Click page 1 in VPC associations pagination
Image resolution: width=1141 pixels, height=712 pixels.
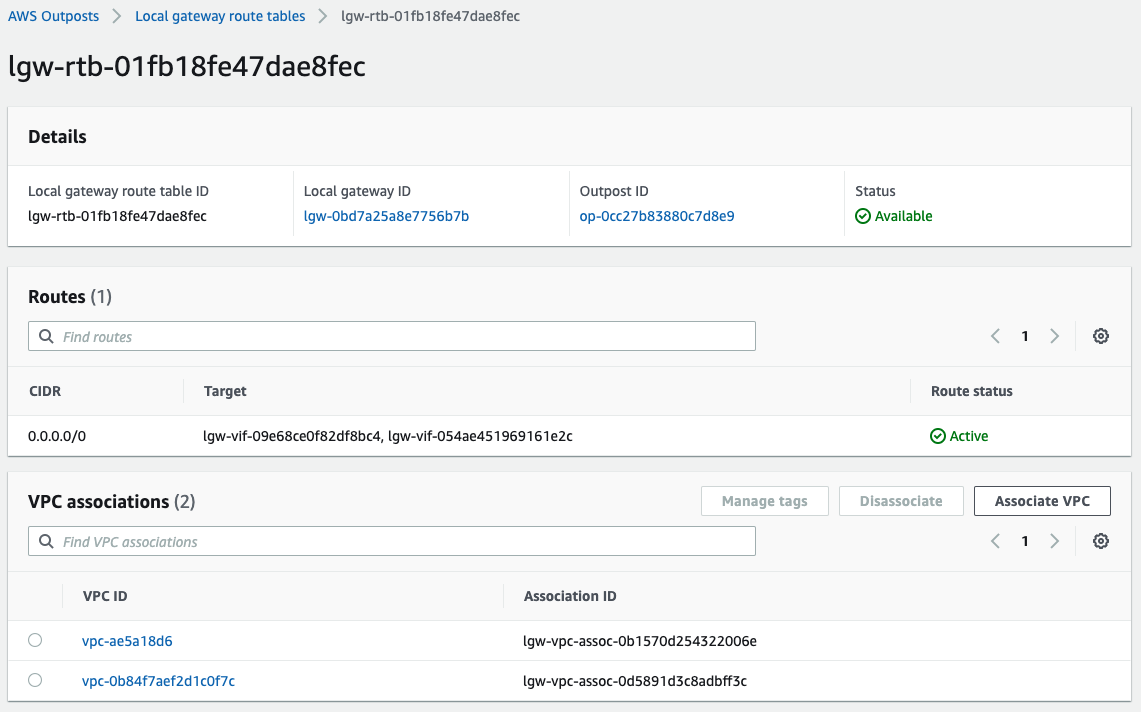coord(1024,541)
